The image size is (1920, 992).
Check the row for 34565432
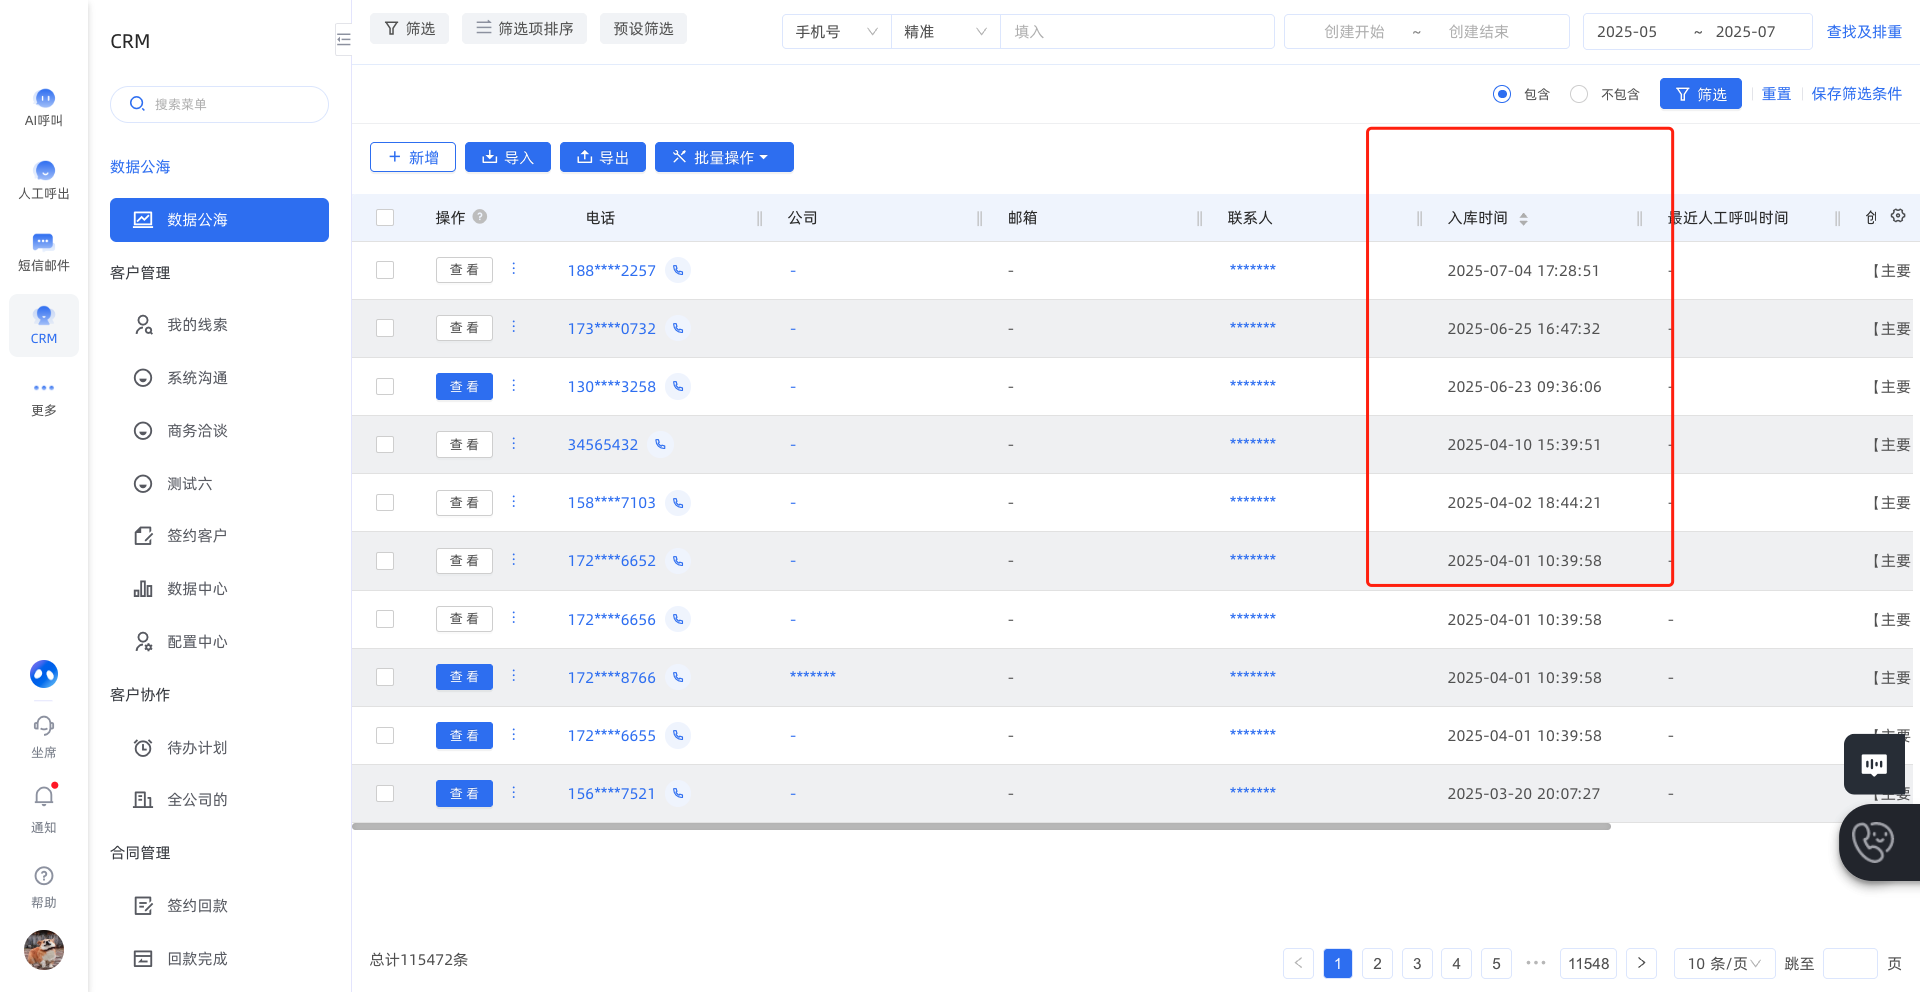[x=385, y=444]
